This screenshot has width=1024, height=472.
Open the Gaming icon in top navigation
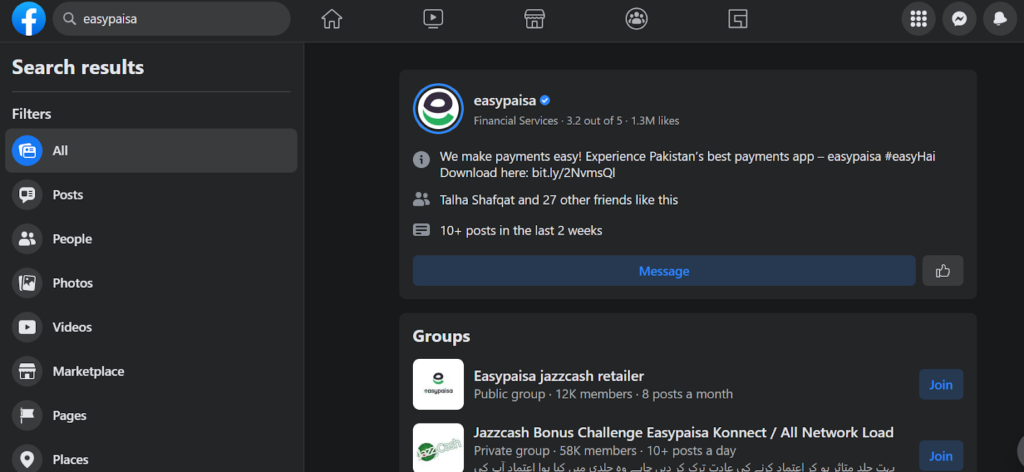tap(738, 19)
